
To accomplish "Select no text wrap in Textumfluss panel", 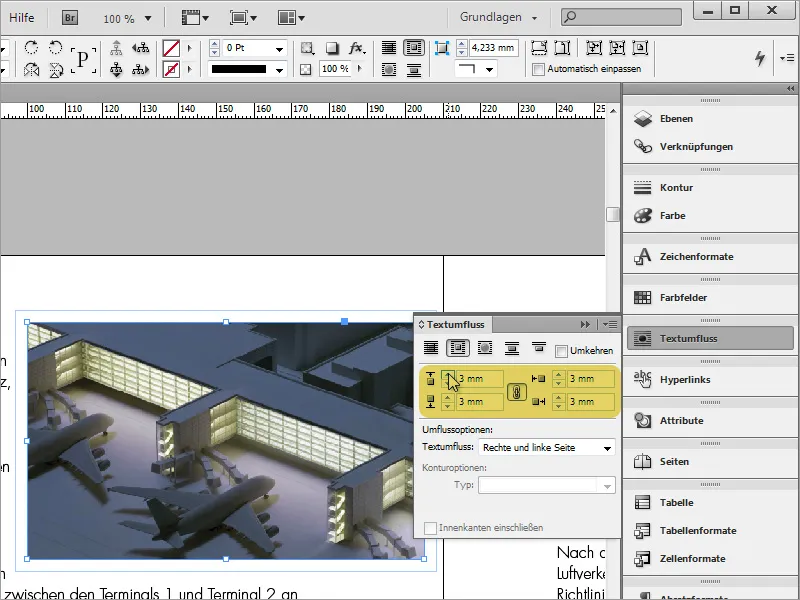I will click(x=431, y=348).
